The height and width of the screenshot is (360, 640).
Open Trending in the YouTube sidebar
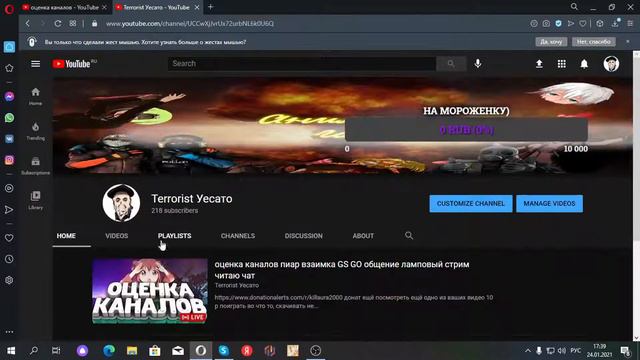[36, 131]
